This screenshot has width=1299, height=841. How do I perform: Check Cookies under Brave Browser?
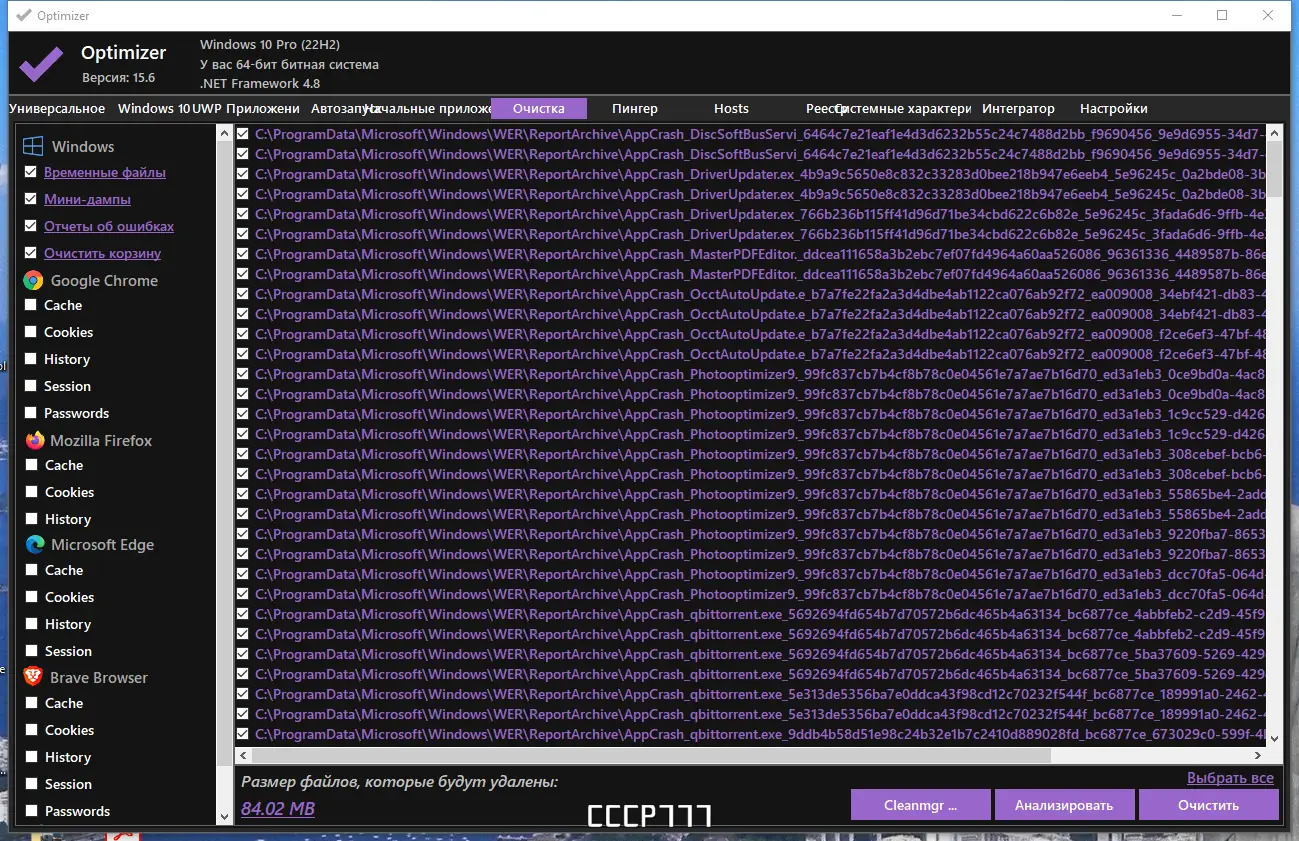pos(32,730)
